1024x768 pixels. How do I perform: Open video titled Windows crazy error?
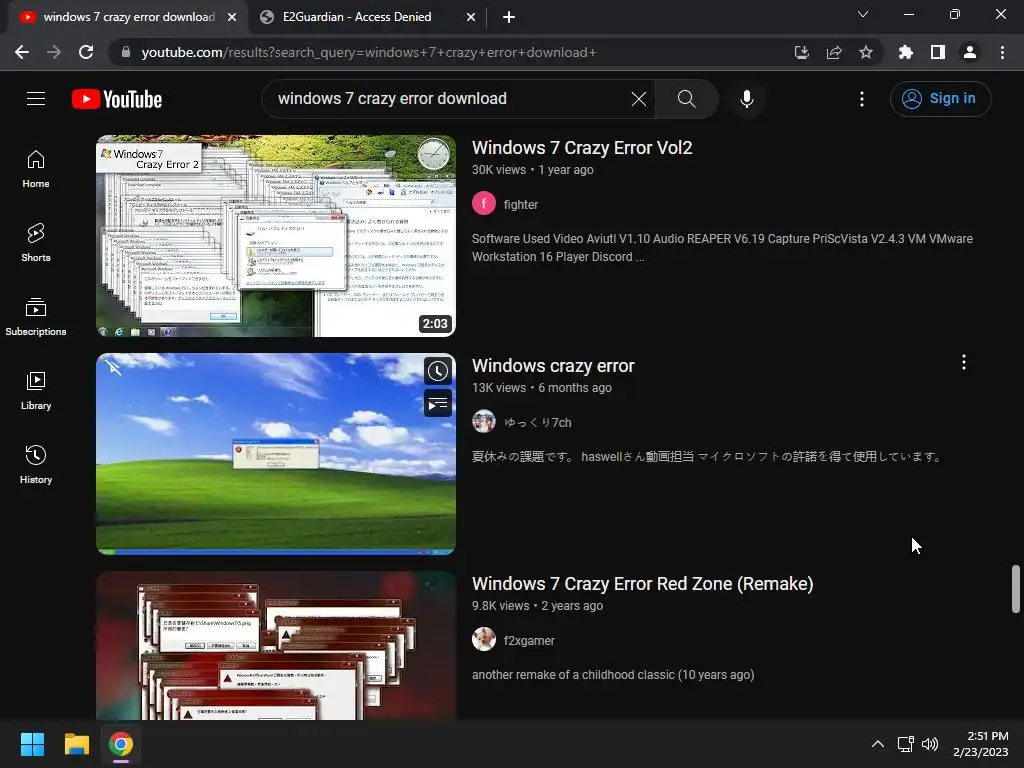point(553,366)
